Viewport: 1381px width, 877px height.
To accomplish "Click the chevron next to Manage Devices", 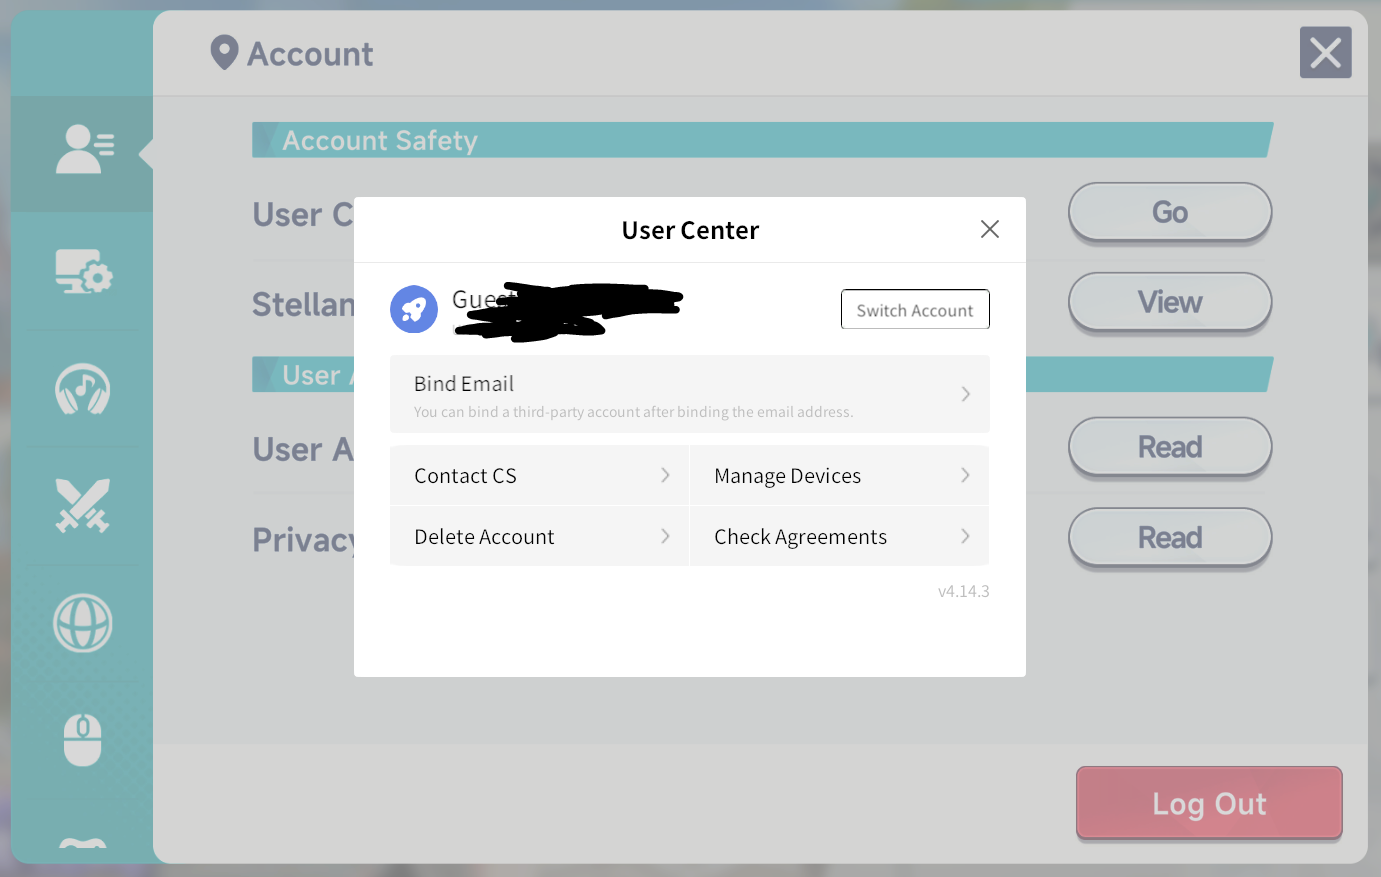I will point(965,475).
